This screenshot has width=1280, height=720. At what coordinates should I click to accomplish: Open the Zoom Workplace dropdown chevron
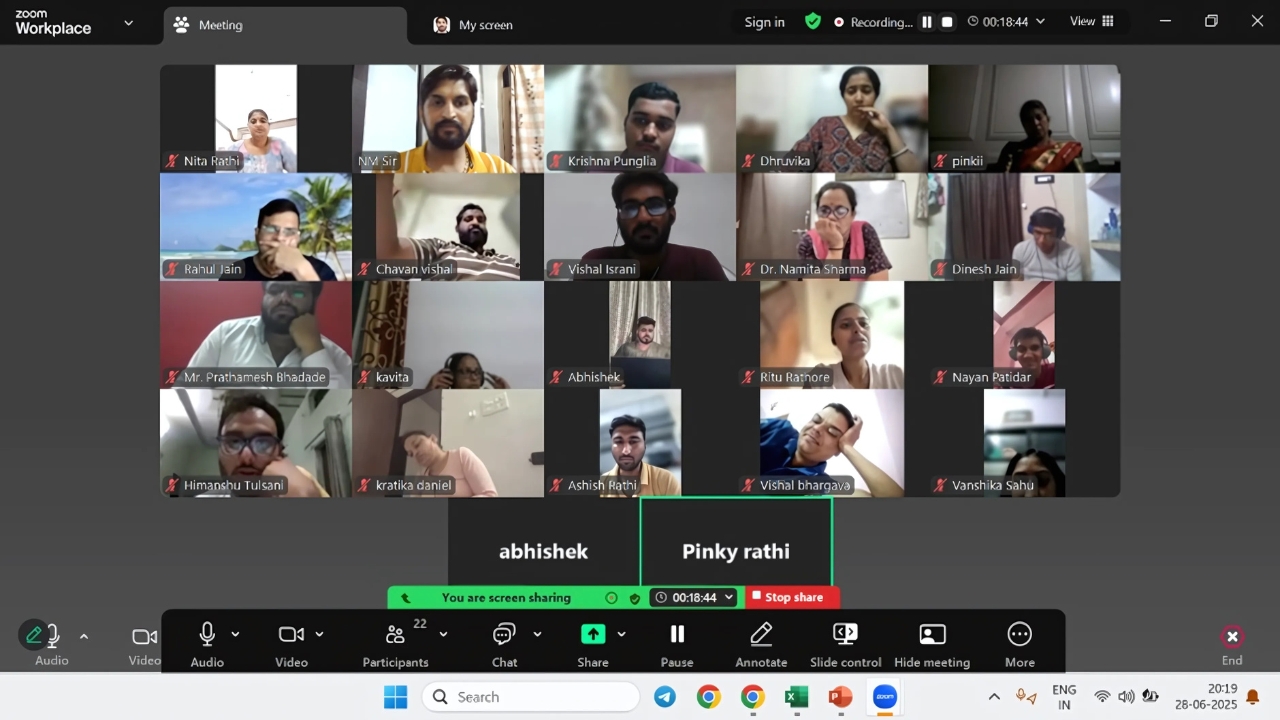[x=128, y=22]
